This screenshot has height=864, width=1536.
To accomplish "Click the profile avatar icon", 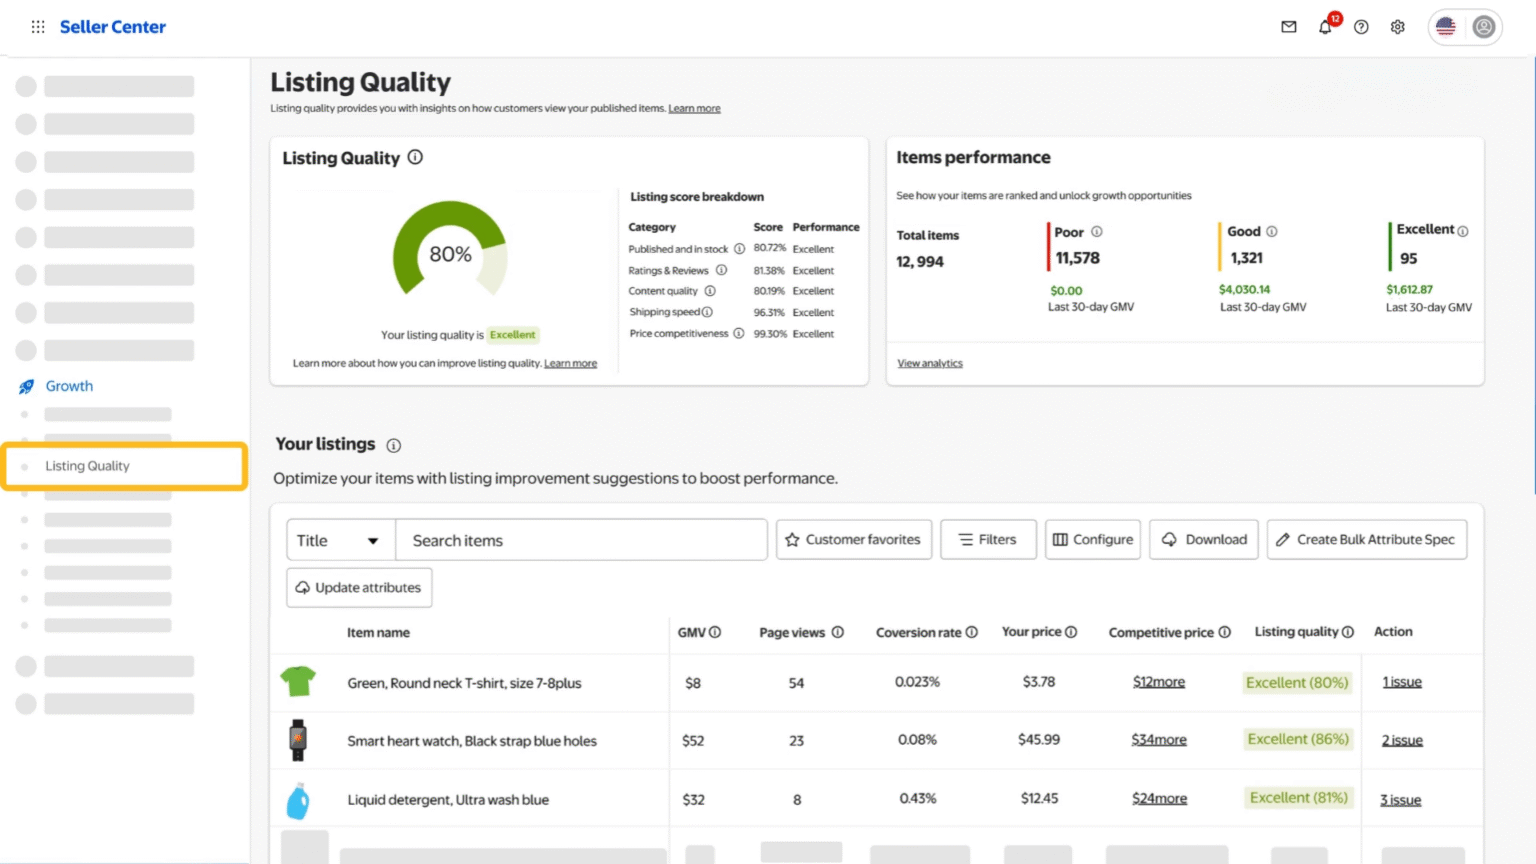I will [x=1482, y=27].
